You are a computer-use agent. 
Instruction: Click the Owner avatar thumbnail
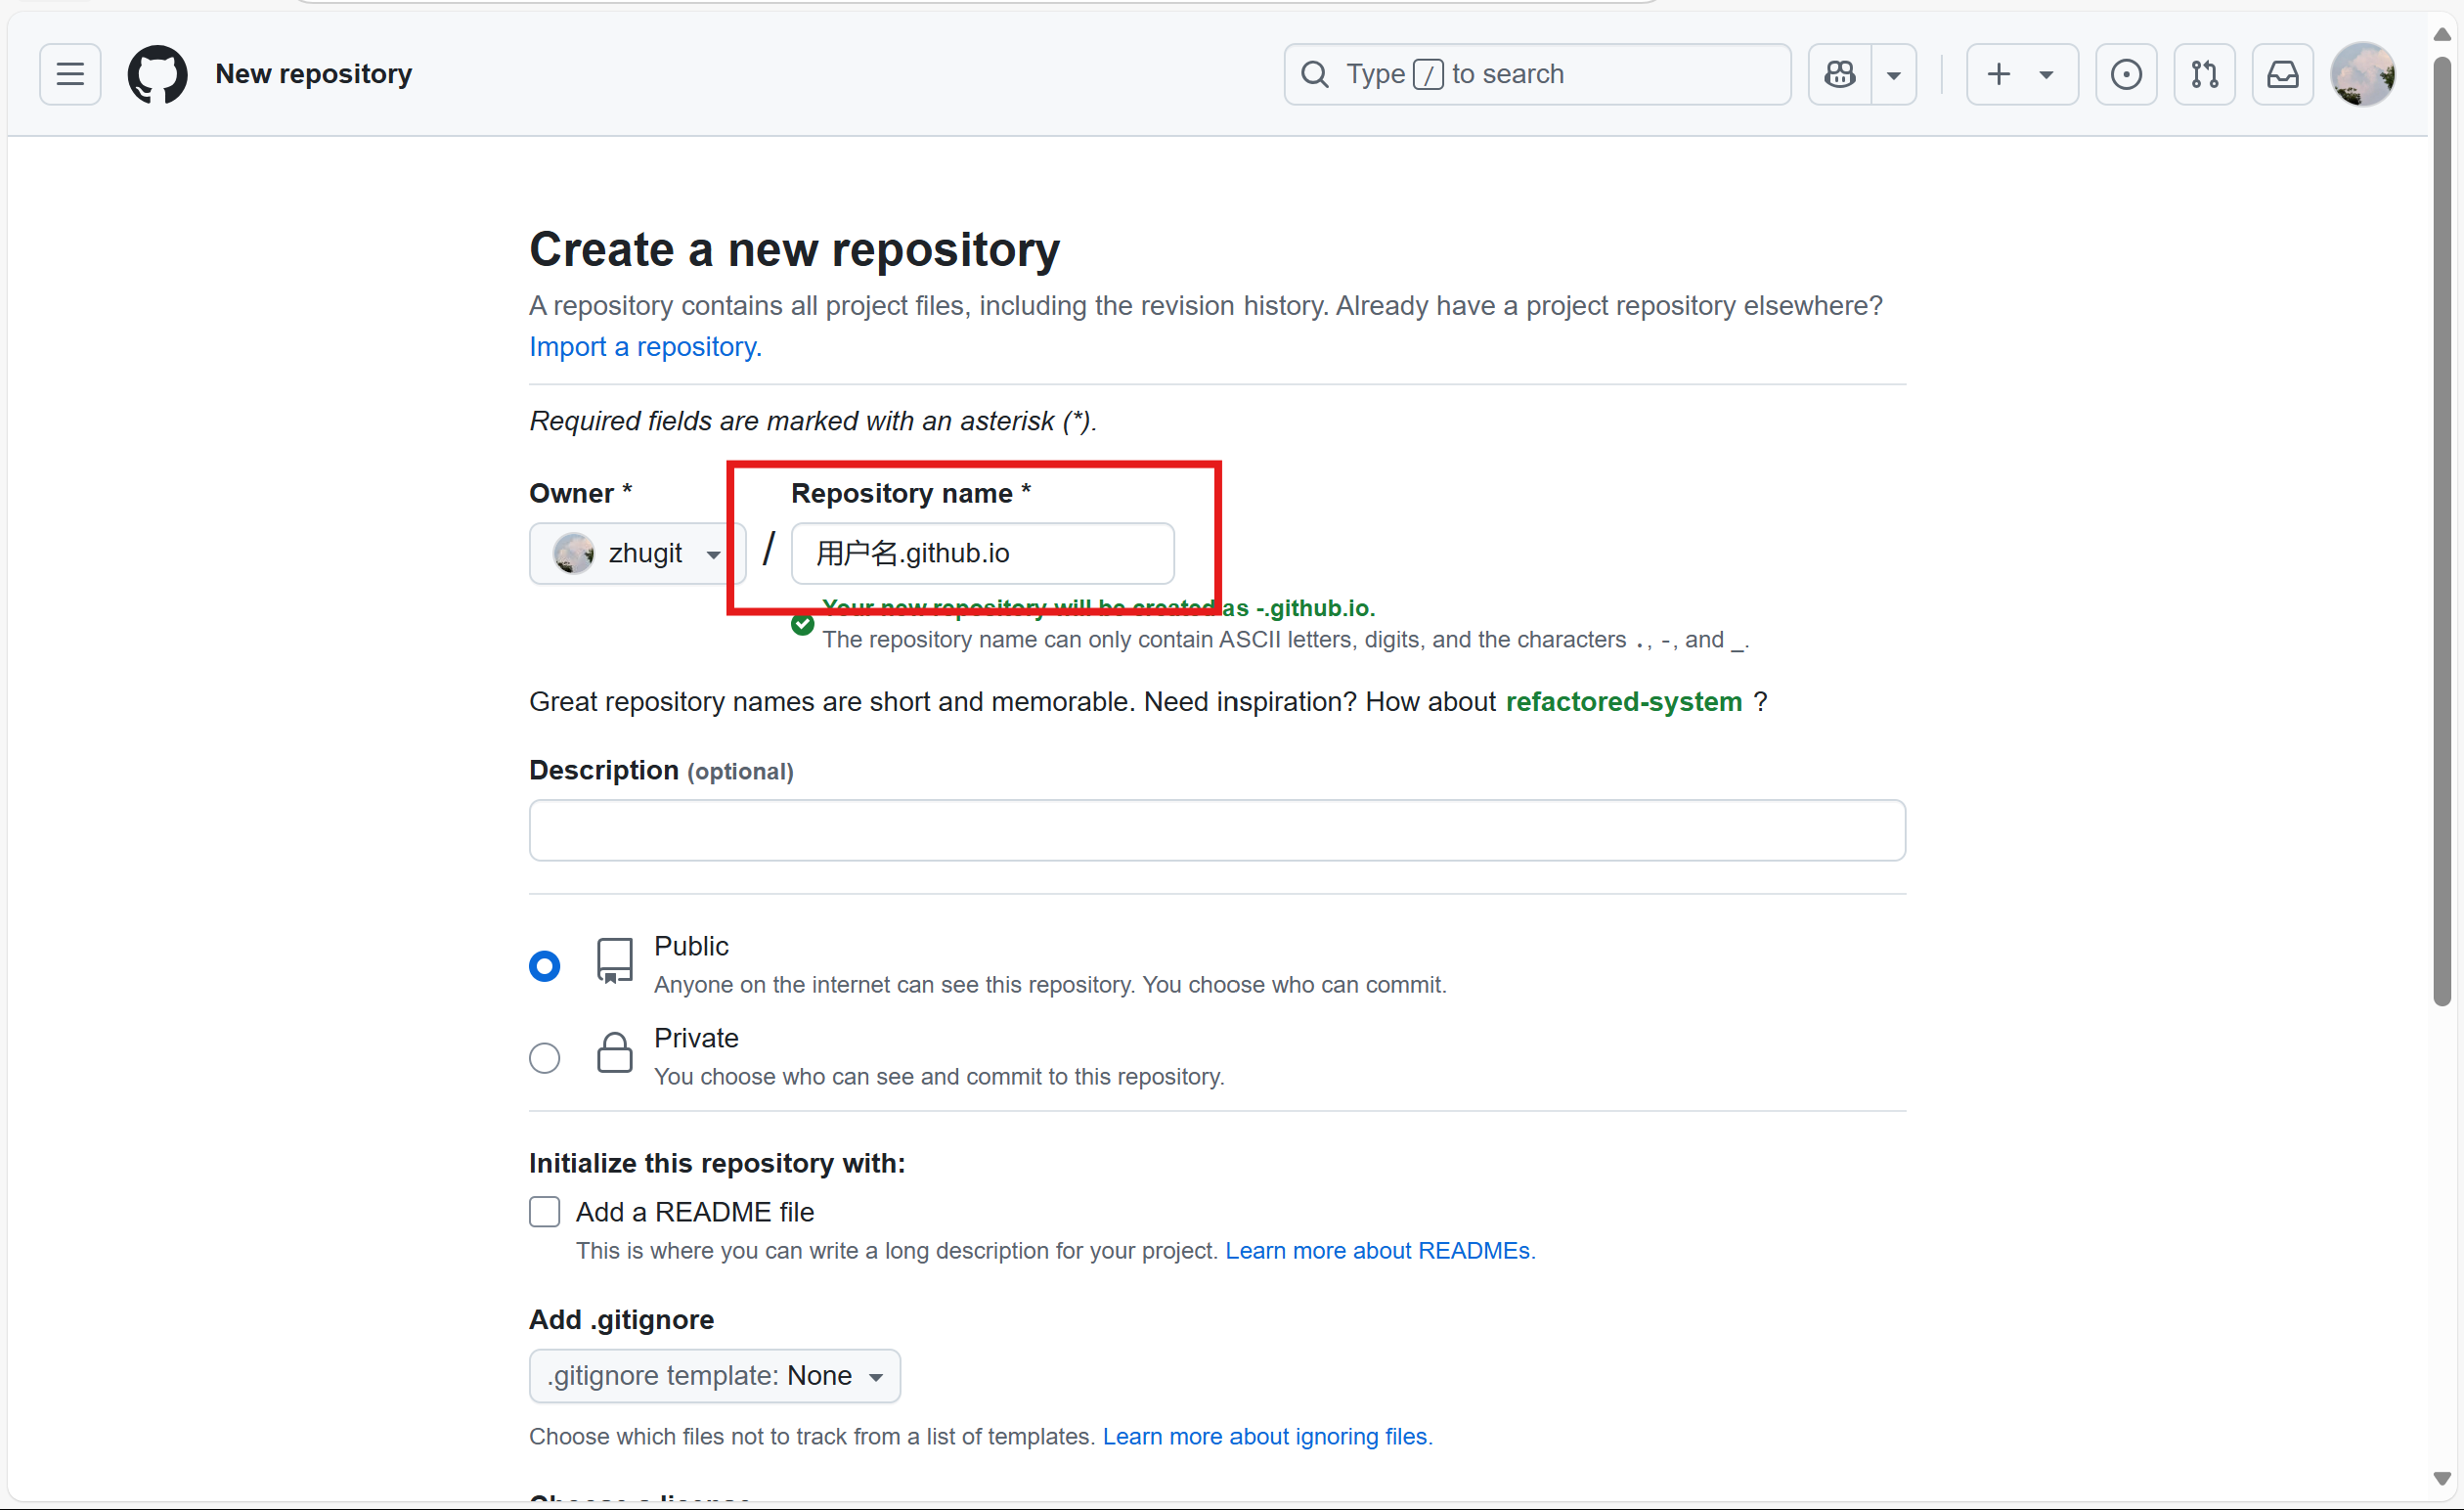click(x=574, y=553)
